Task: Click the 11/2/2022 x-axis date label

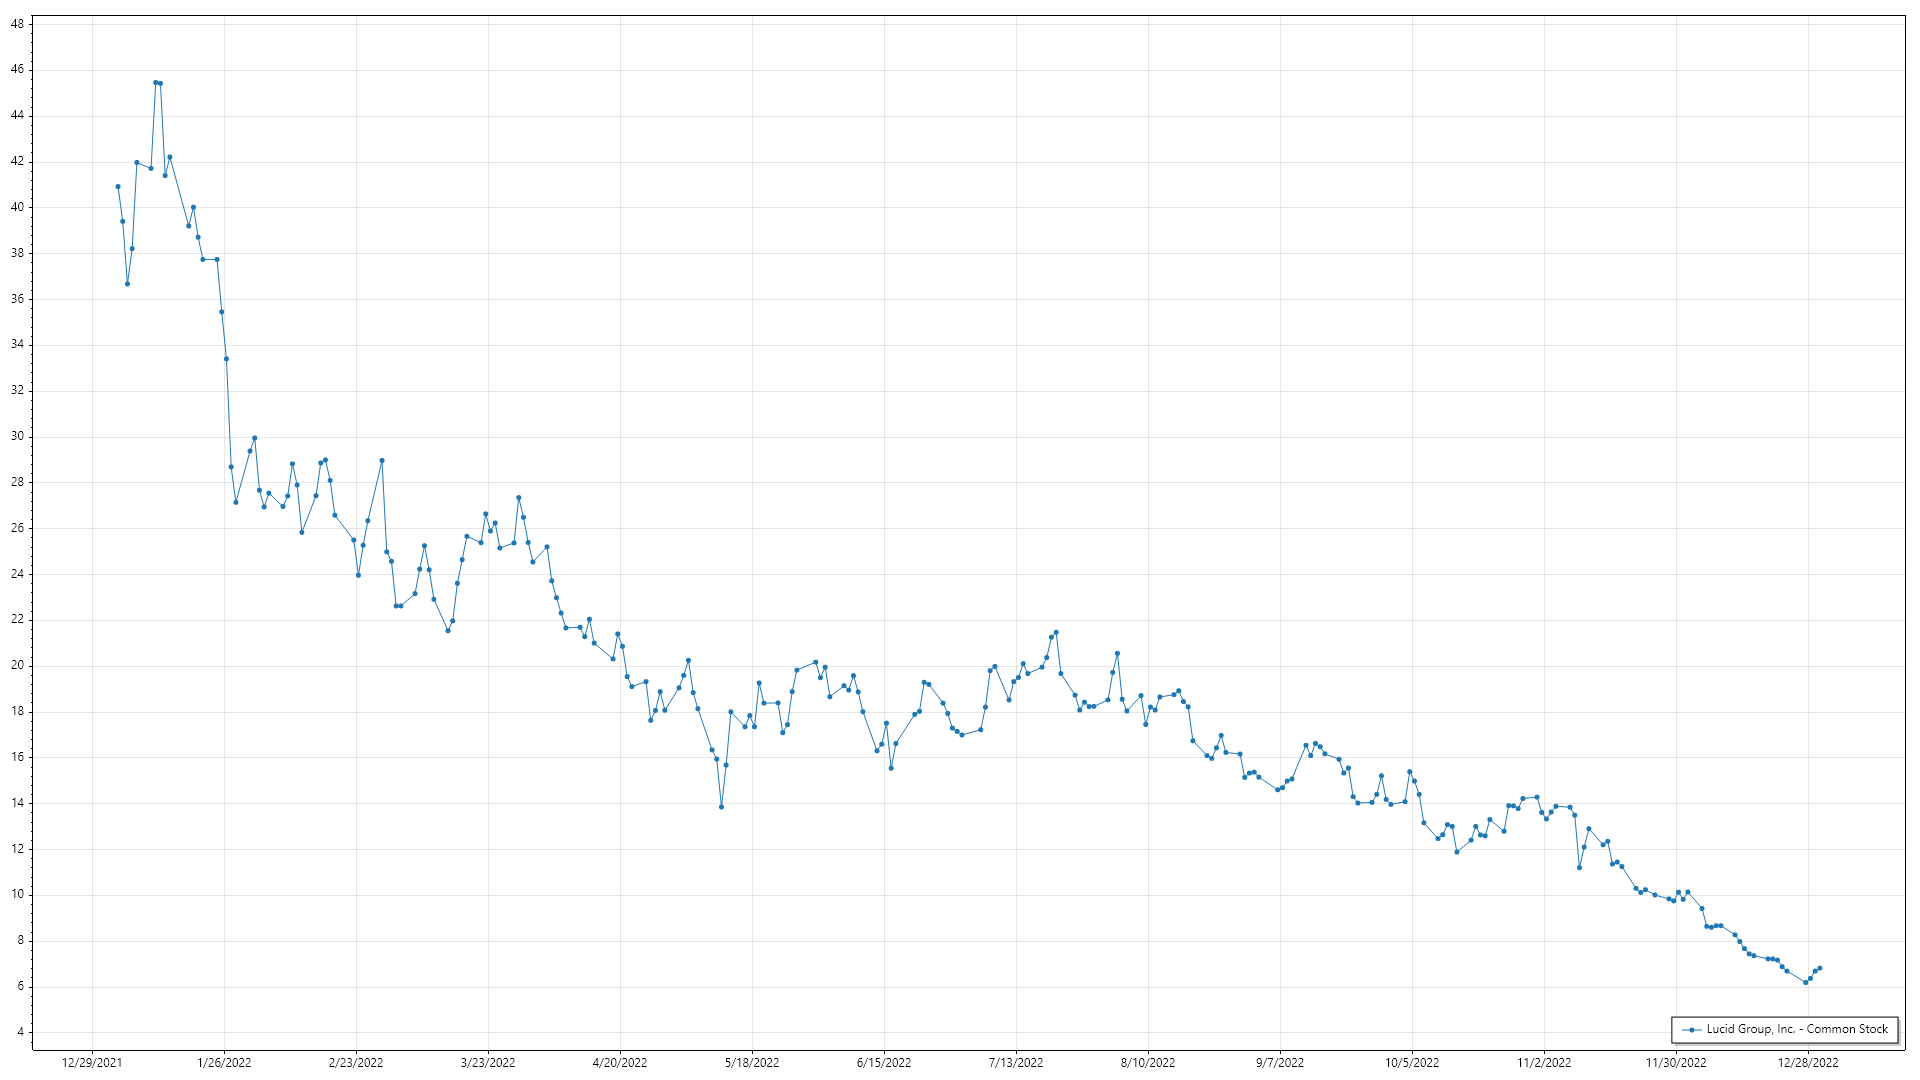Action: click(1544, 1063)
